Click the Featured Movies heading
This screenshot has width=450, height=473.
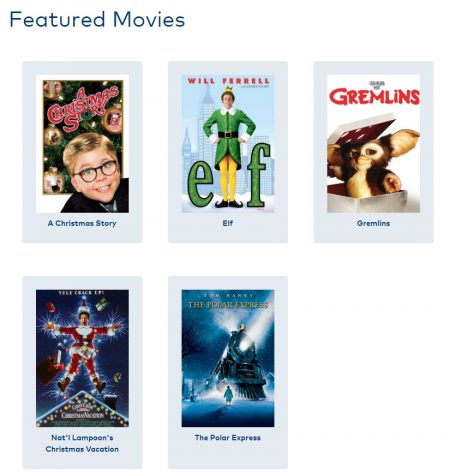(97, 19)
